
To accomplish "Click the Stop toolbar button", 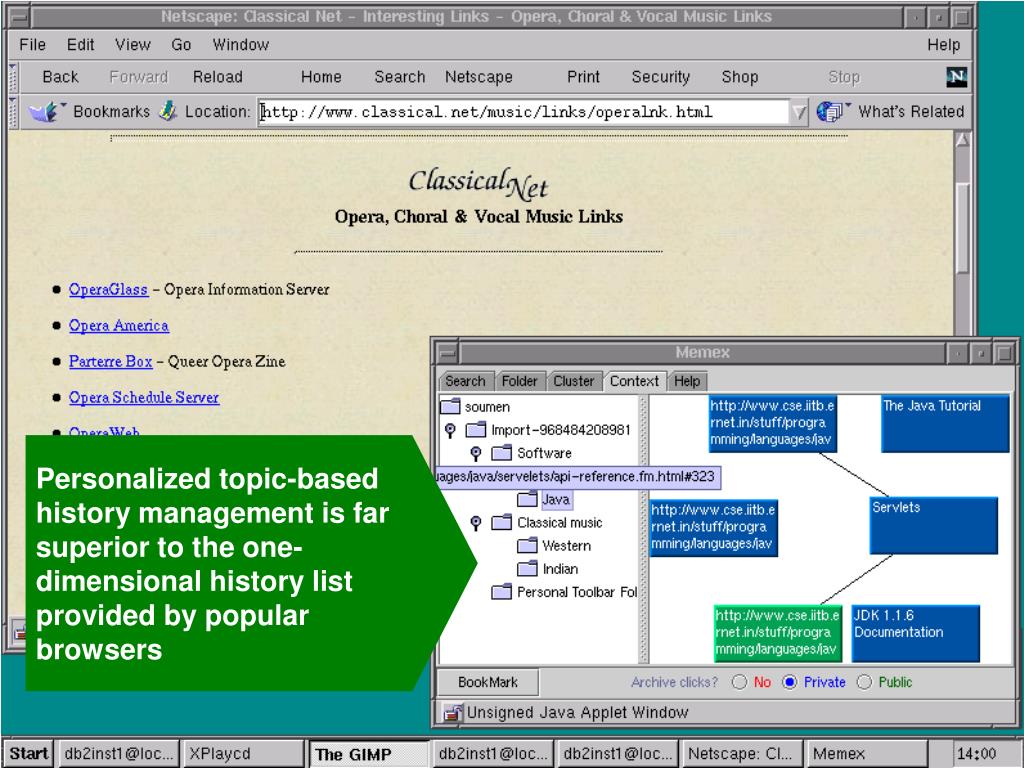I will tap(844, 77).
